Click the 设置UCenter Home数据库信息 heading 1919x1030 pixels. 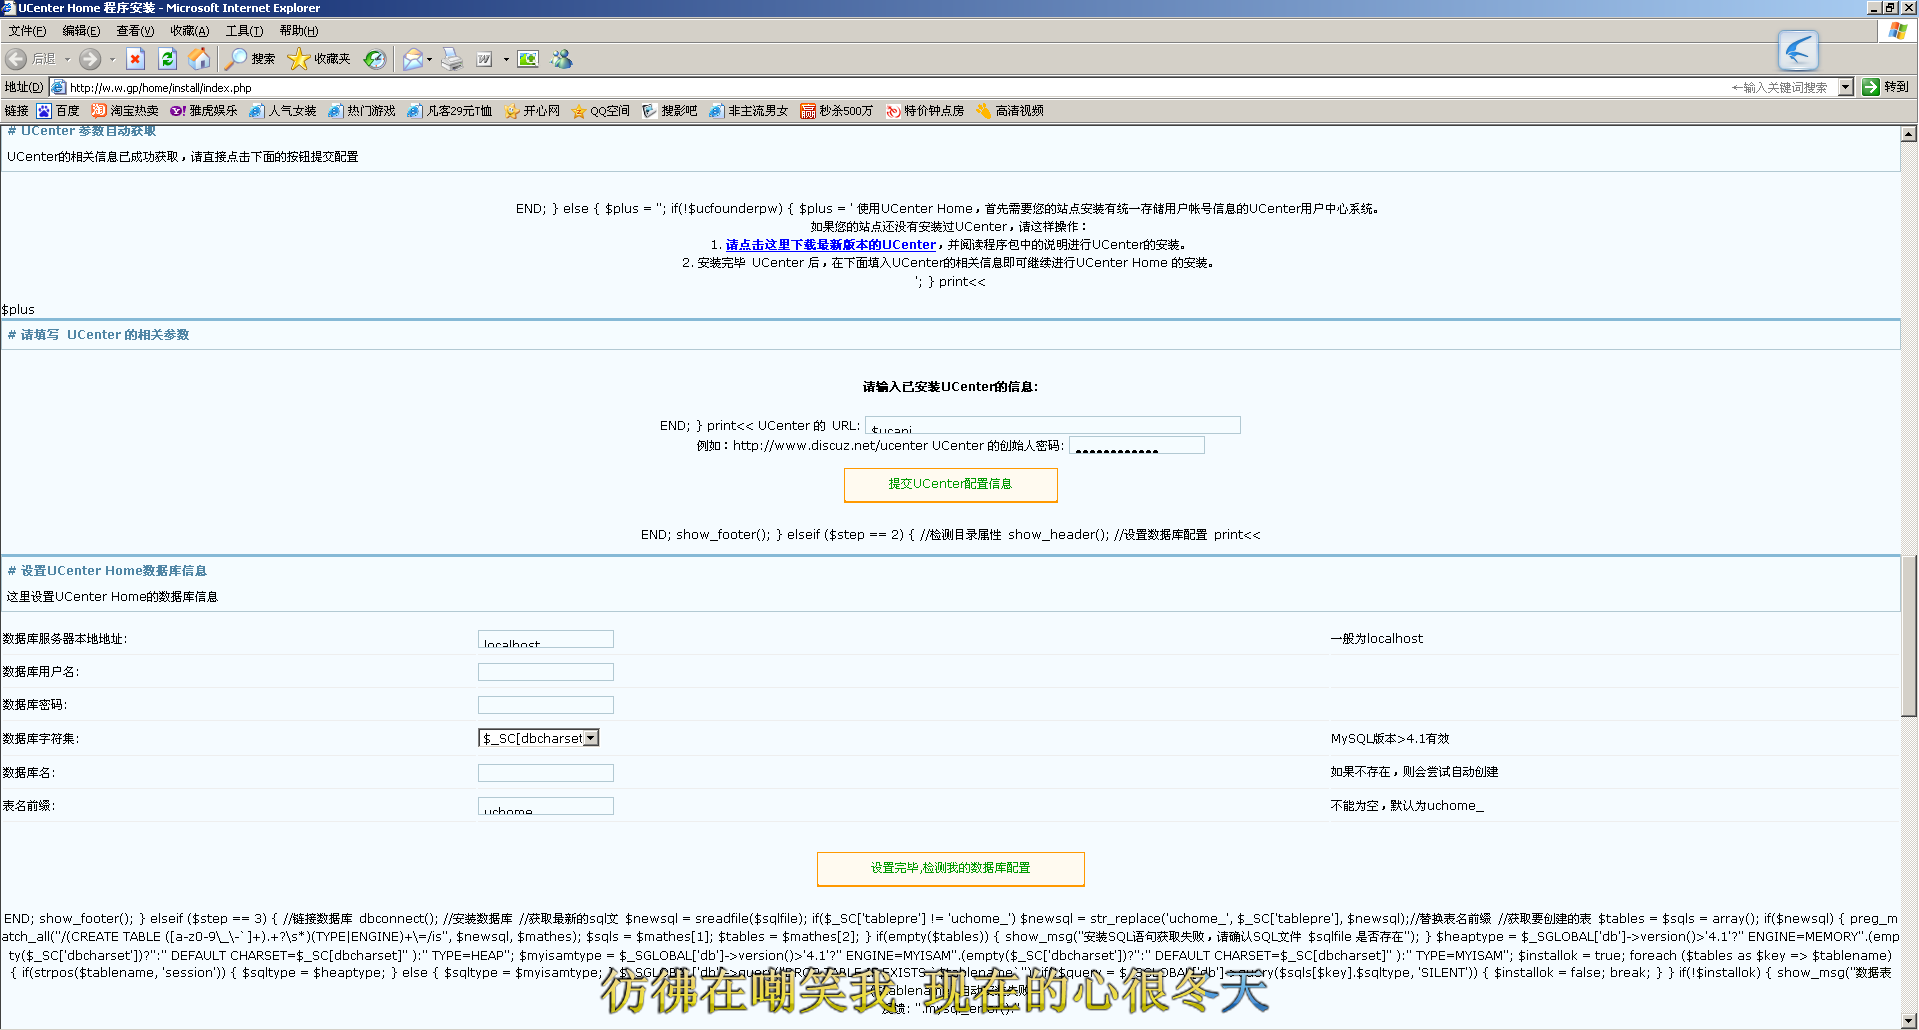tap(107, 571)
